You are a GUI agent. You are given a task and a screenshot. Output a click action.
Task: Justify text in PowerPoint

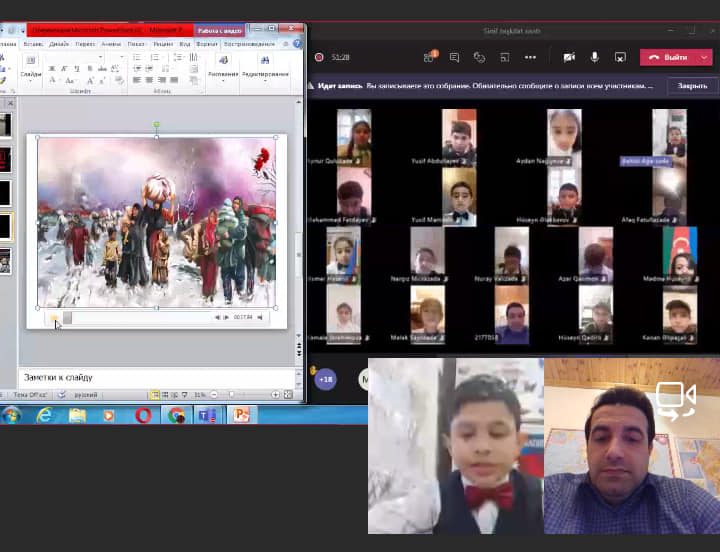pos(174,80)
